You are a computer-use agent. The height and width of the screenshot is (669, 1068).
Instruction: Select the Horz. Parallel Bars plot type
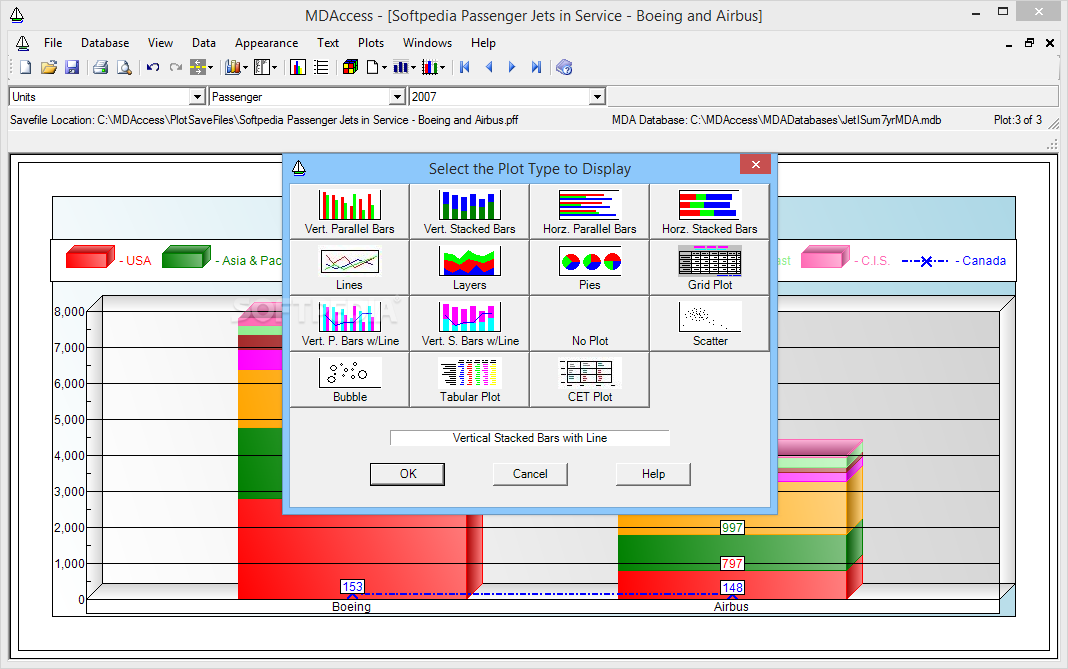coord(589,211)
